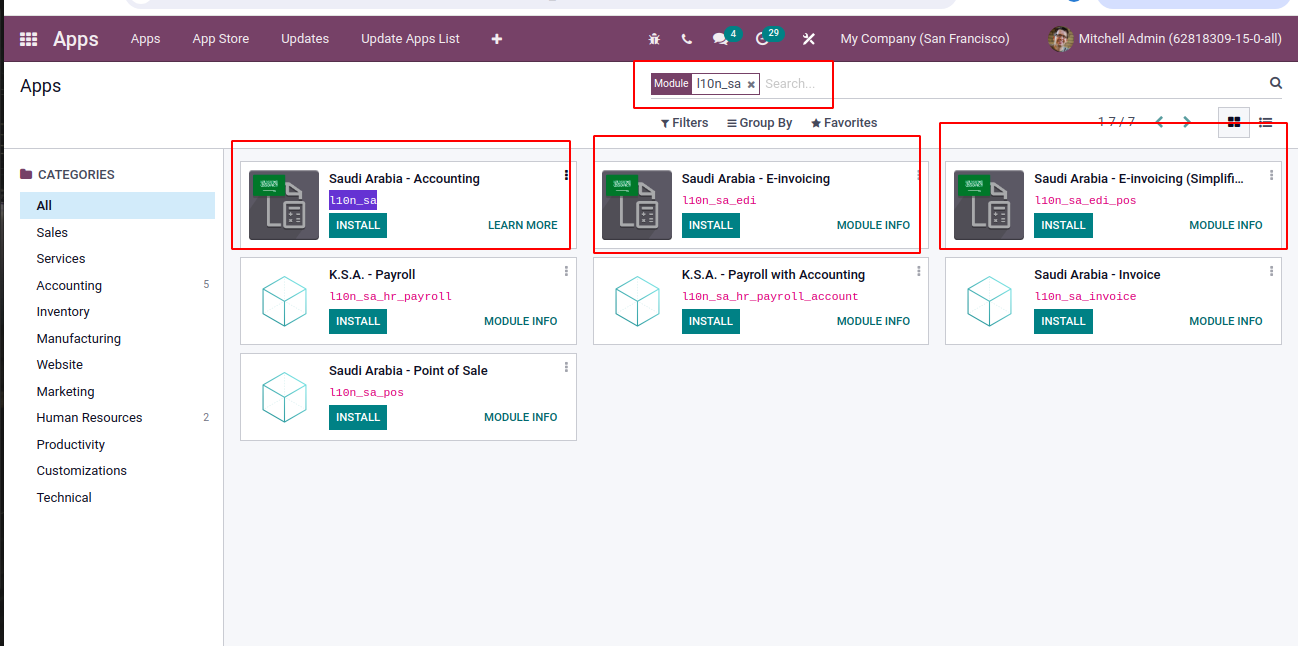1298x646 pixels.
Task: Select the Sales category
Action: click(118, 232)
